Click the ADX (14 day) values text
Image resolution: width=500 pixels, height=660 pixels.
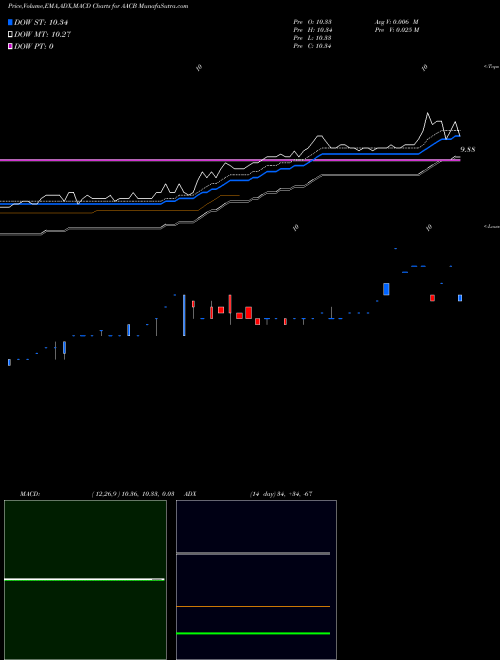point(281,494)
